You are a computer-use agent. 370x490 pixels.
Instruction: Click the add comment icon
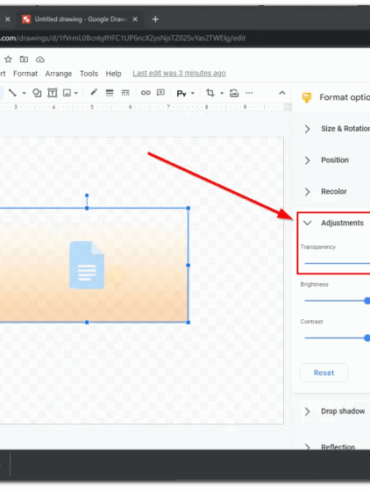point(161,92)
